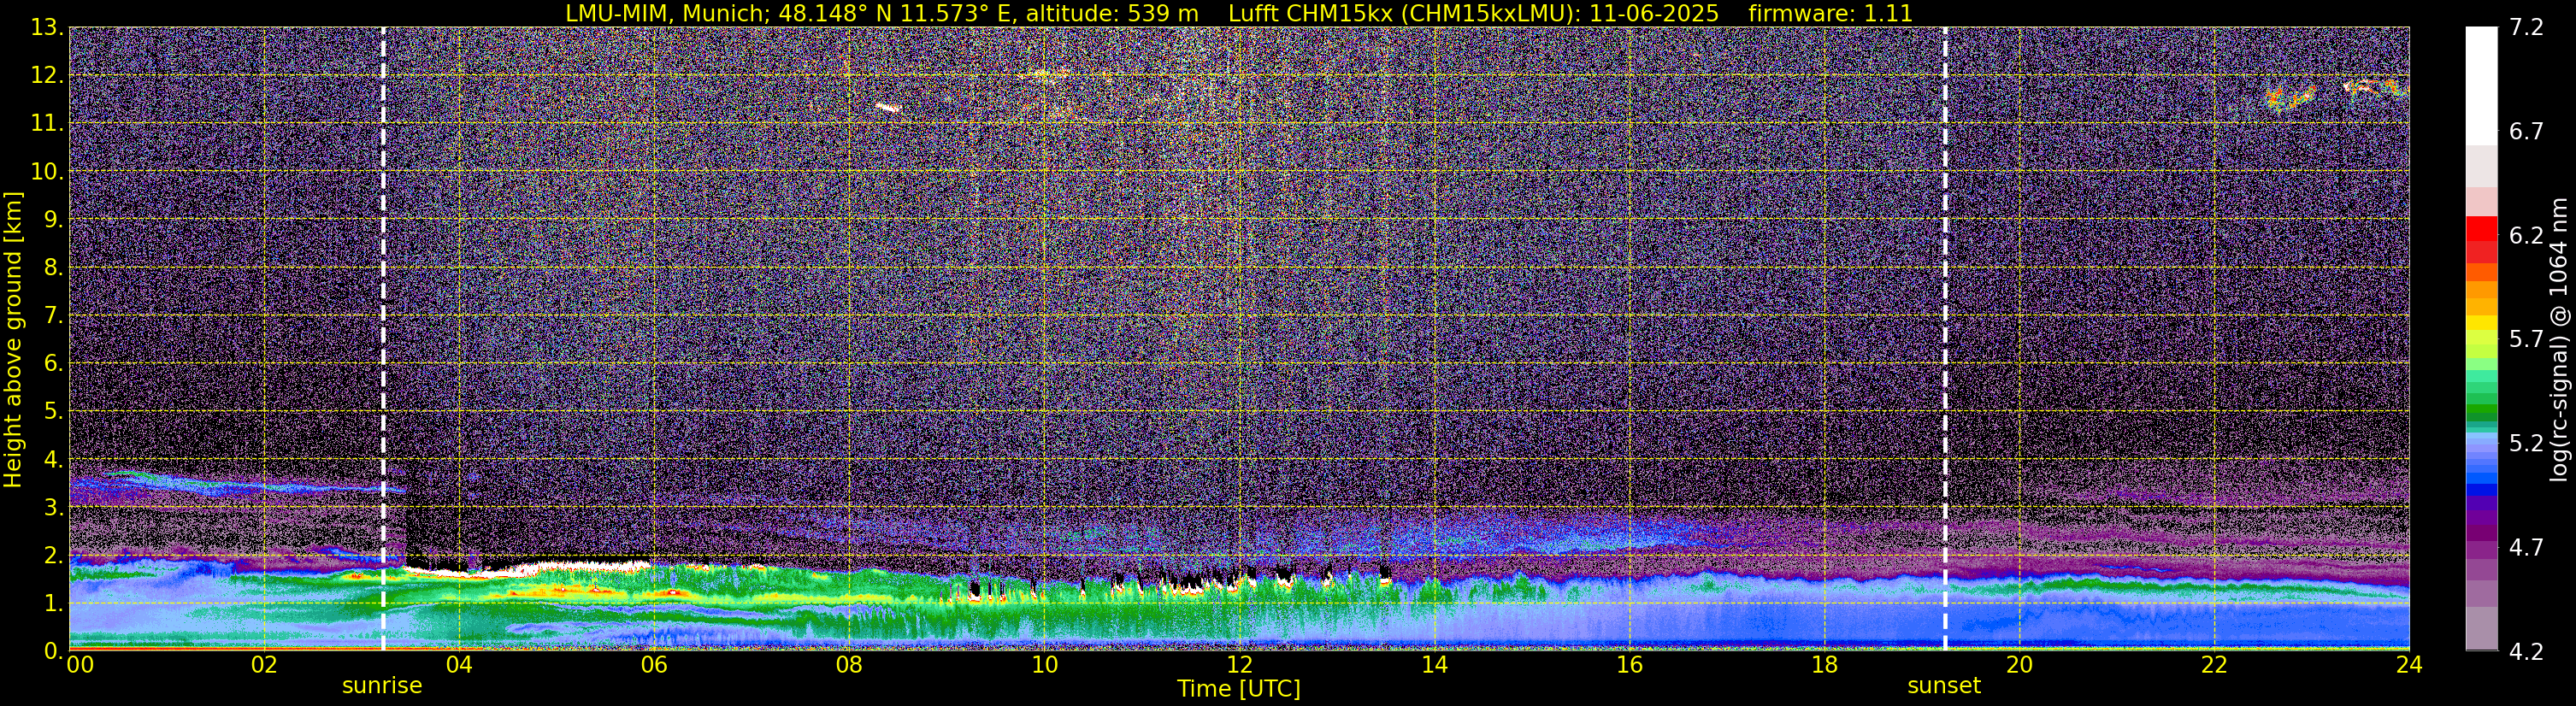
Task: Click the '4.2' colorbar tick value
Action: (2526, 651)
